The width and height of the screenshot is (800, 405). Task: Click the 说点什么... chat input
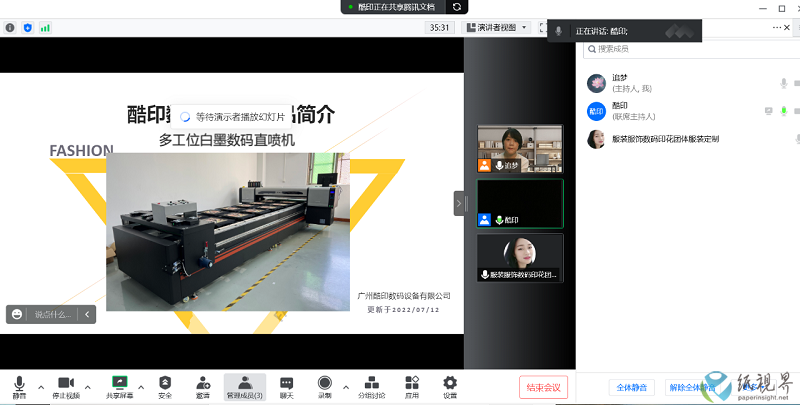click(53, 314)
